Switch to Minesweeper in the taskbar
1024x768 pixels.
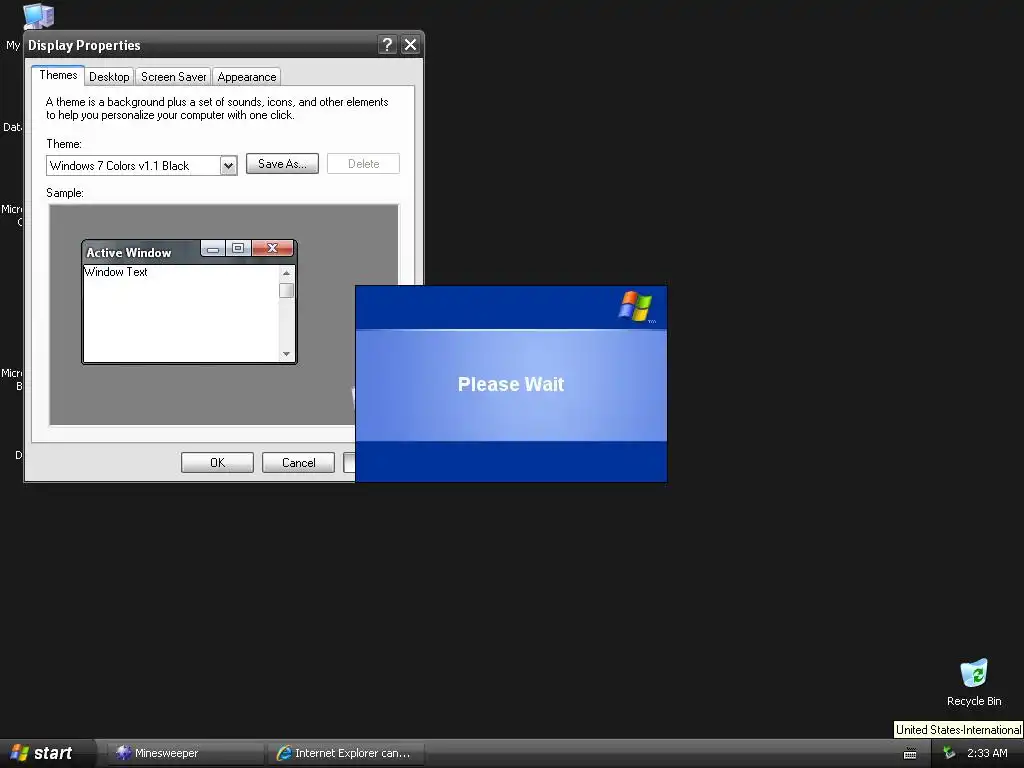(185, 753)
